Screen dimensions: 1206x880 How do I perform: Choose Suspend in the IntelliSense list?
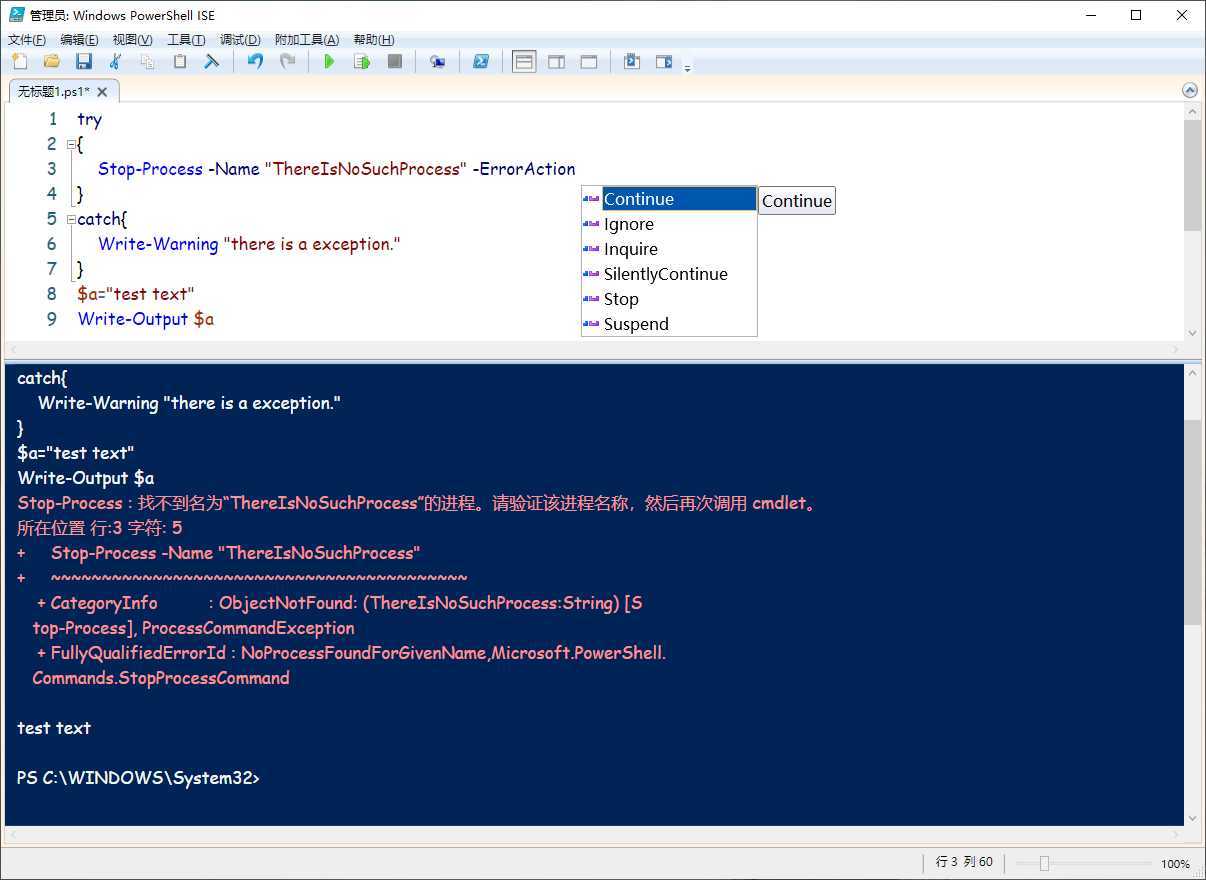click(669, 324)
